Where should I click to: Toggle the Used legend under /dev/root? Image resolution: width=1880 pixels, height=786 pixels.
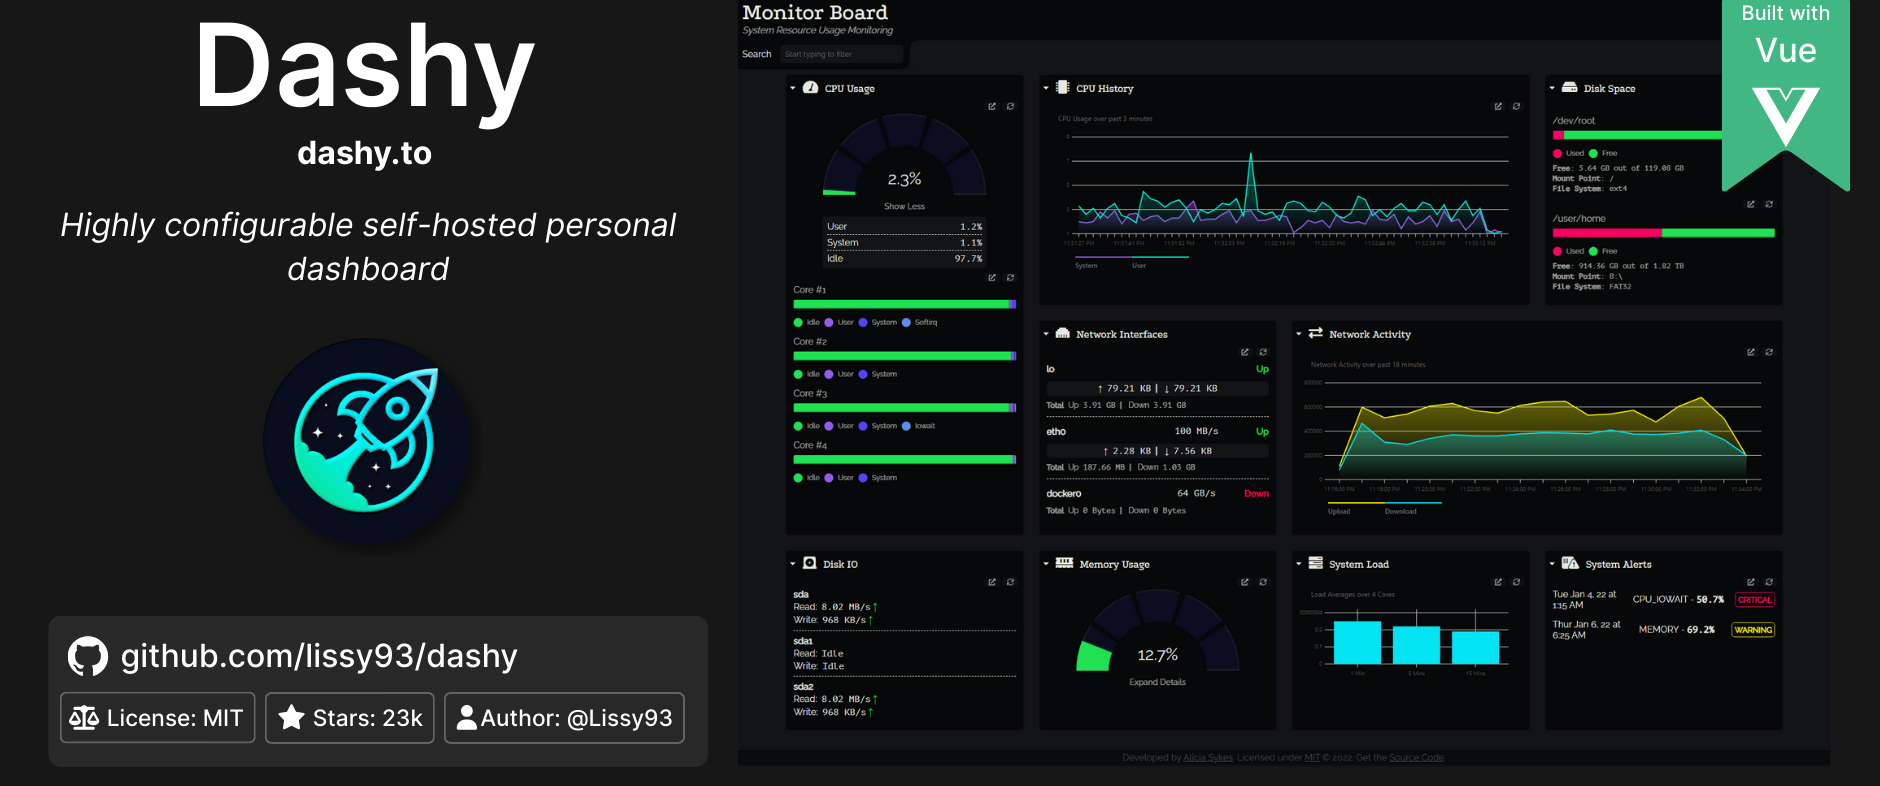click(x=1568, y=153)
